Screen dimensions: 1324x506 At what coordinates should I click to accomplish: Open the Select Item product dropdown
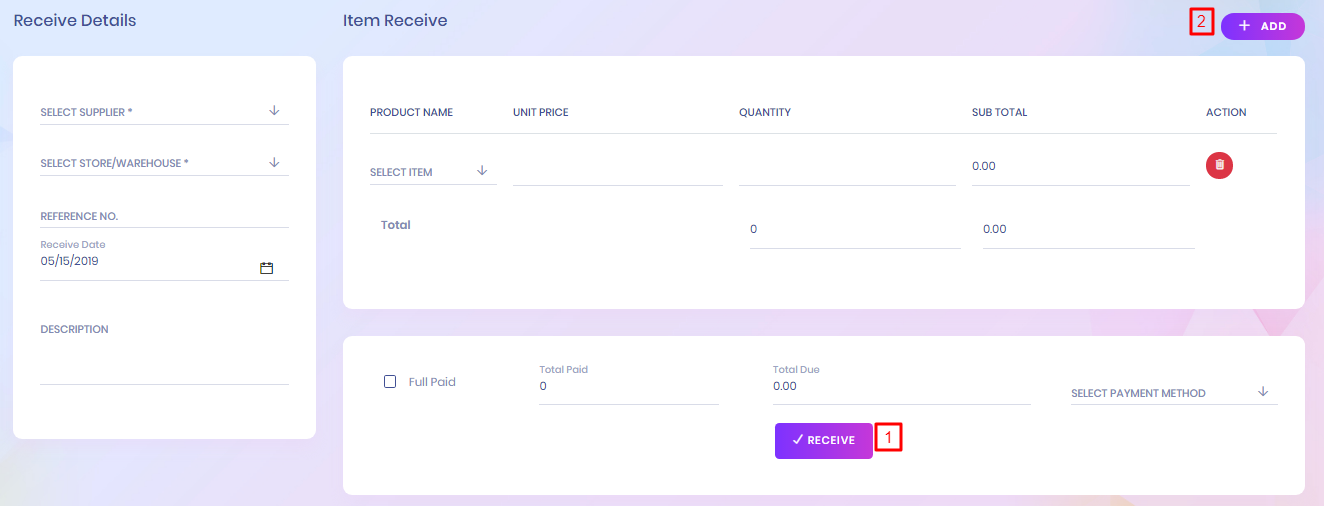click(420, 172)
